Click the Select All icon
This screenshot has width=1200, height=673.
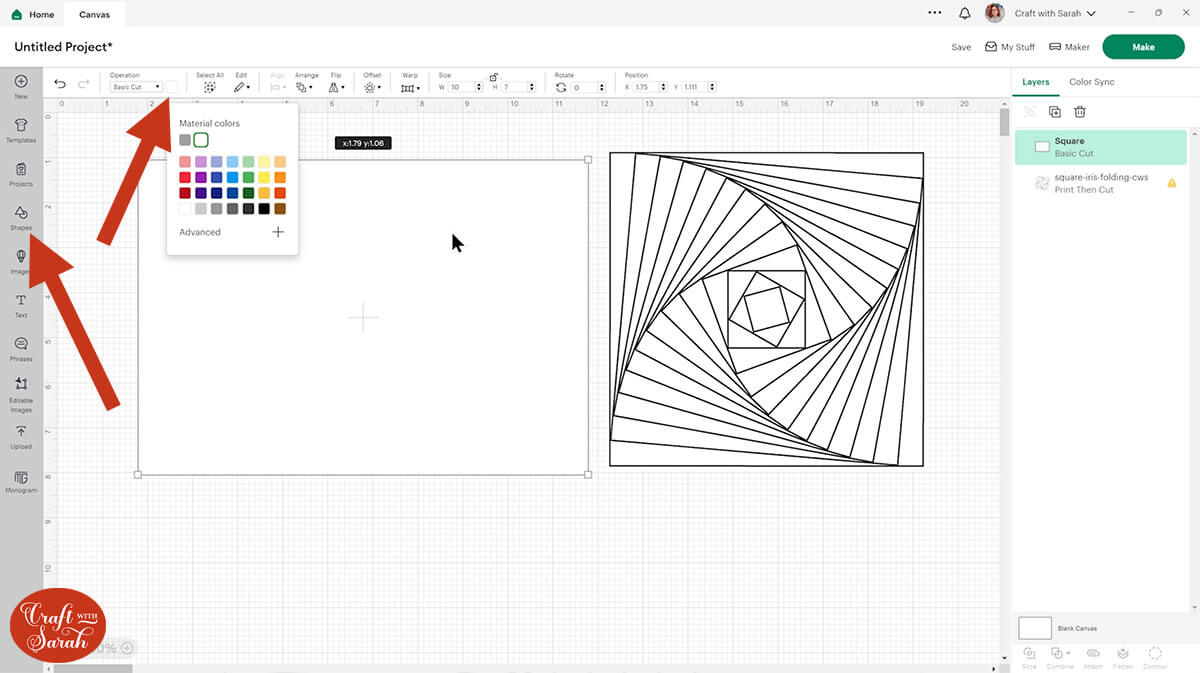point(210,87)
